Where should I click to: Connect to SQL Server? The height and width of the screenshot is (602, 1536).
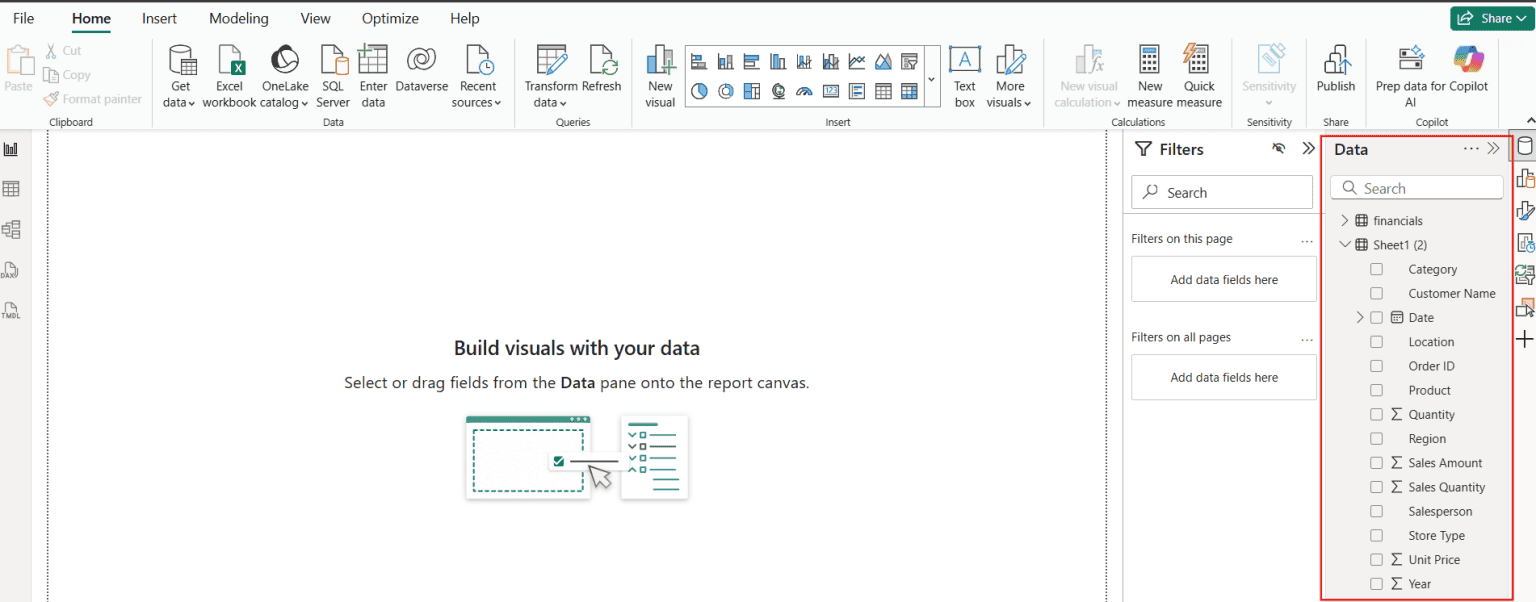[333, 76]
